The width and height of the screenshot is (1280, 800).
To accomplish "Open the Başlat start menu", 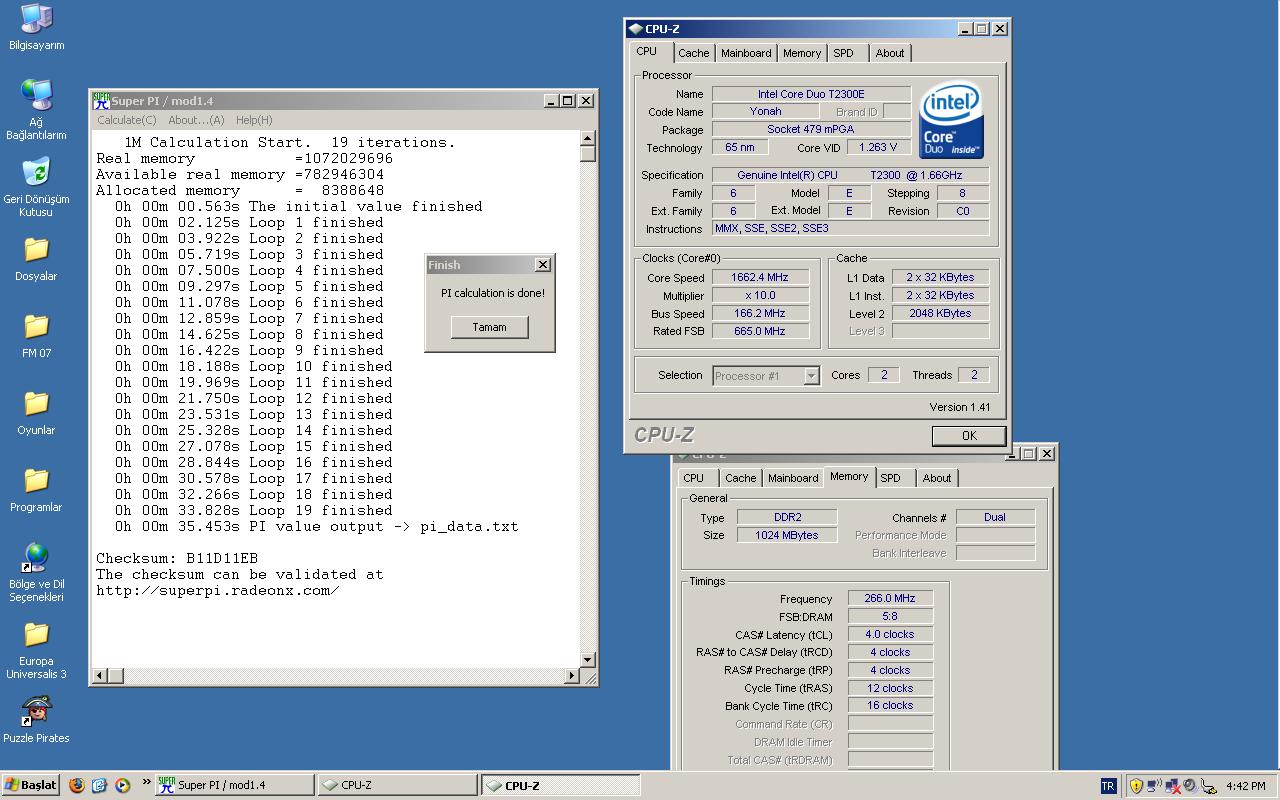I will click(x=31, y=785).
